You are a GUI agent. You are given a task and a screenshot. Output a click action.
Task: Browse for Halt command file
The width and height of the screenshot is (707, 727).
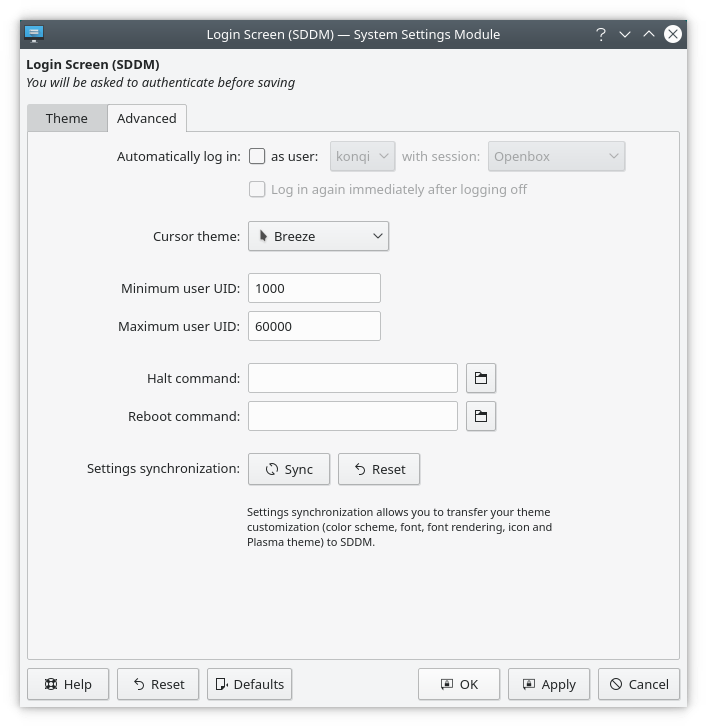click(481, 378)
